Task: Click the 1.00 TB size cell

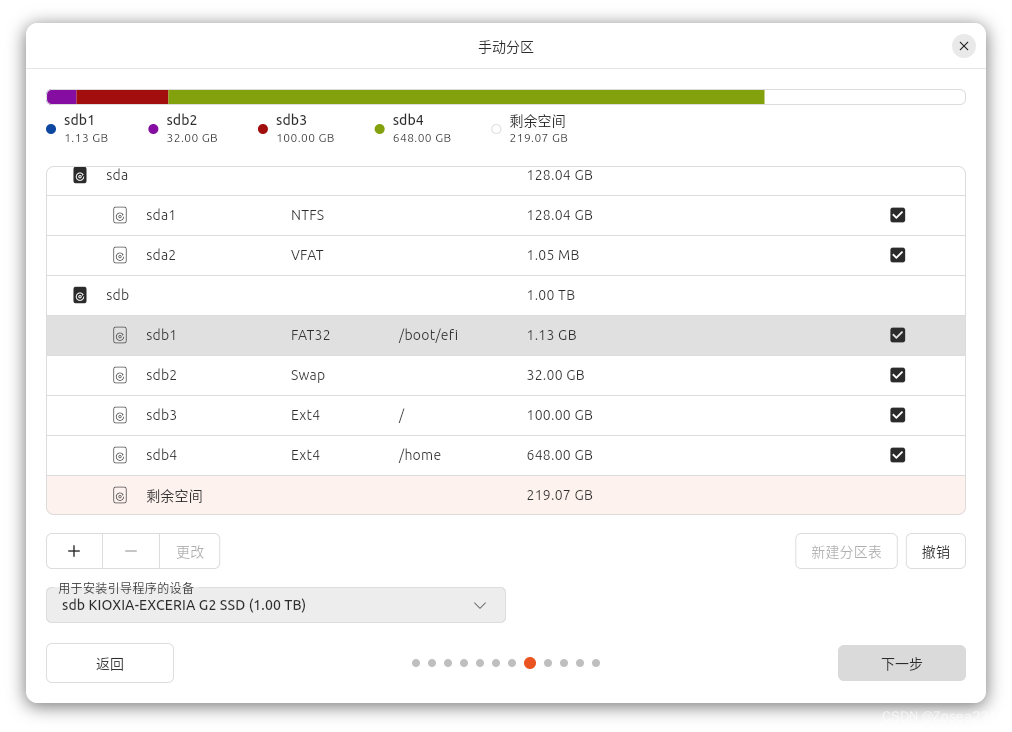Action: 551,295
